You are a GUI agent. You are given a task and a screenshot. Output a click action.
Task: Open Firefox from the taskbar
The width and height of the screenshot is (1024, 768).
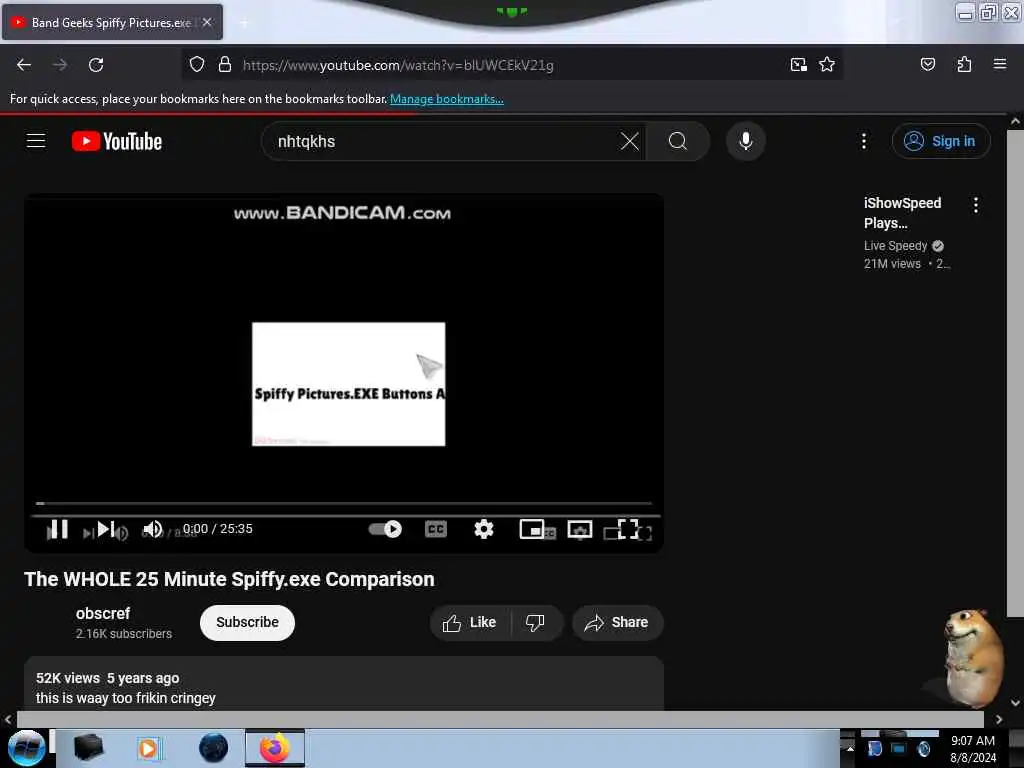(275, 748)
